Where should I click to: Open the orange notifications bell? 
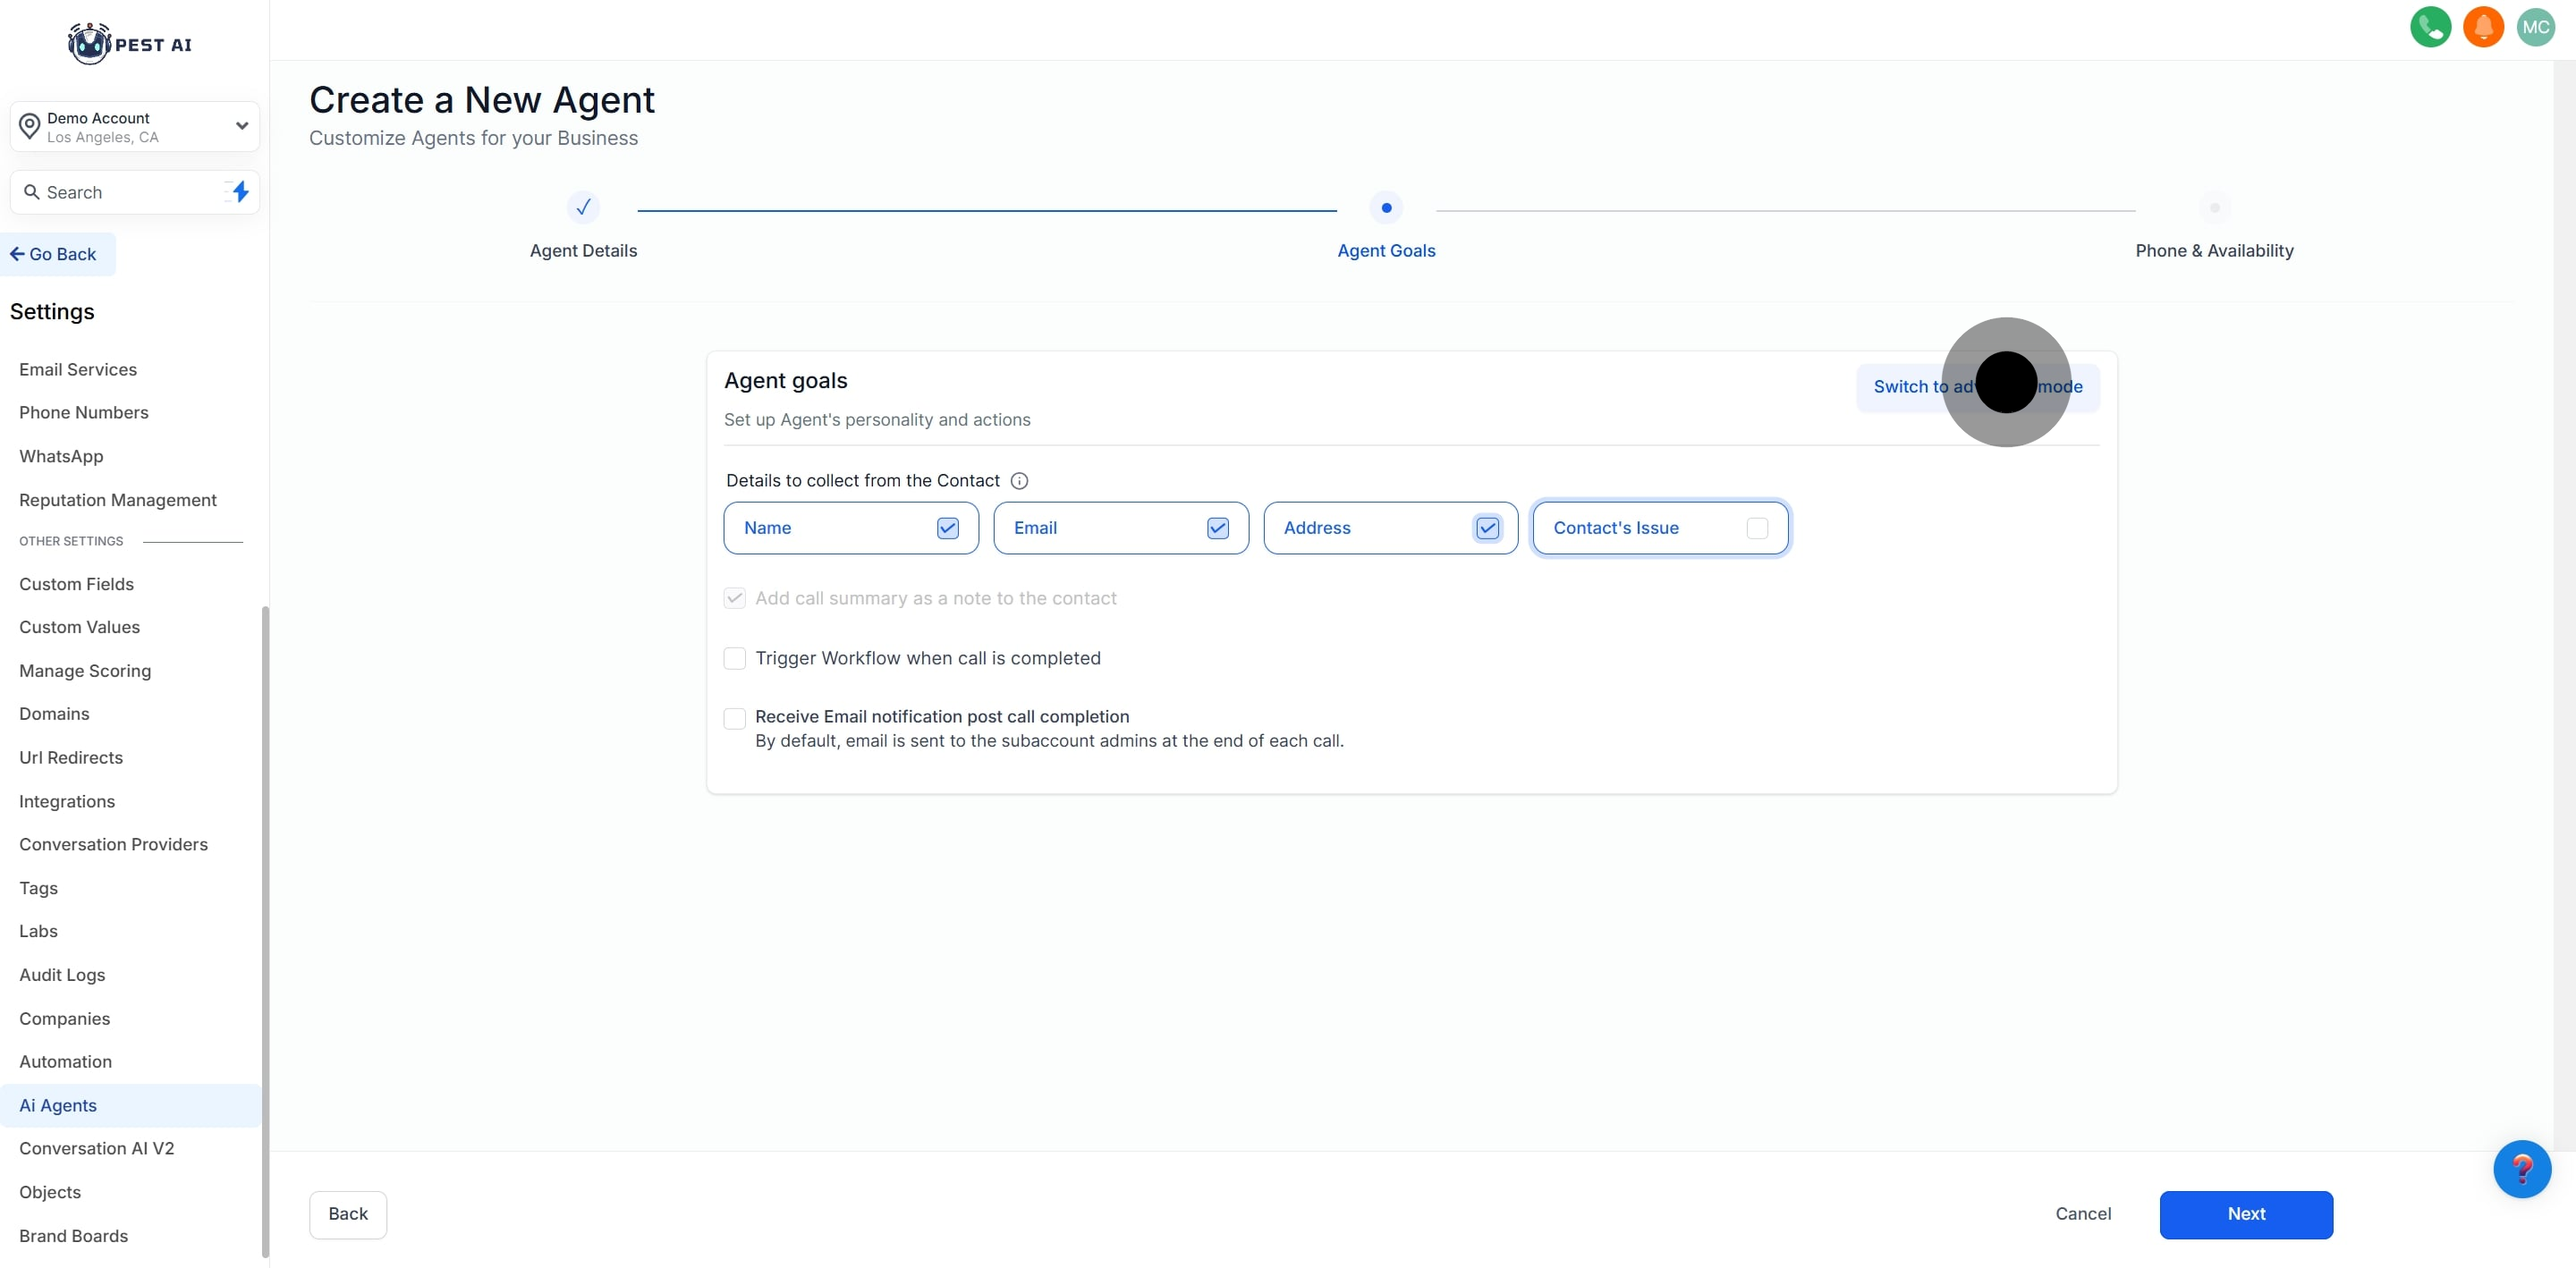(x=2482, y=27)
